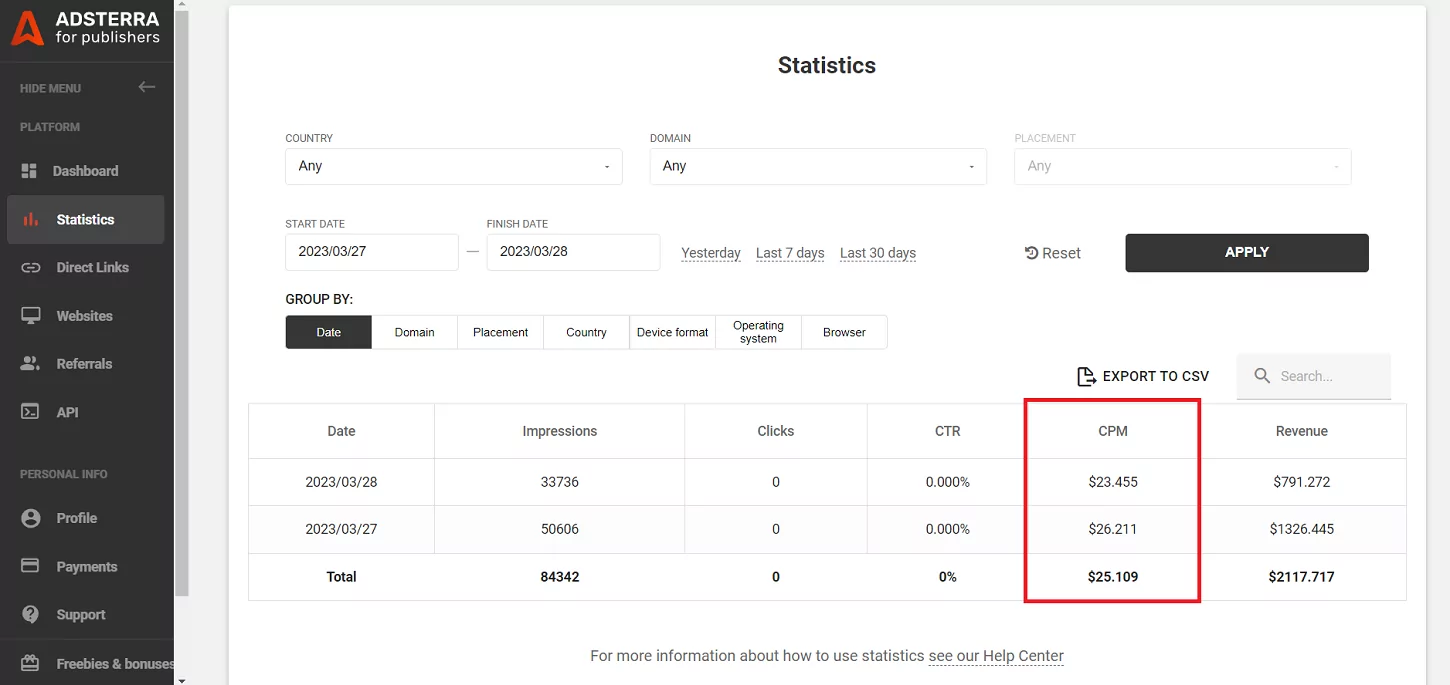Open the Domain filter dropdown
This screenshot has width=1450, height=685.
(817, 166)
